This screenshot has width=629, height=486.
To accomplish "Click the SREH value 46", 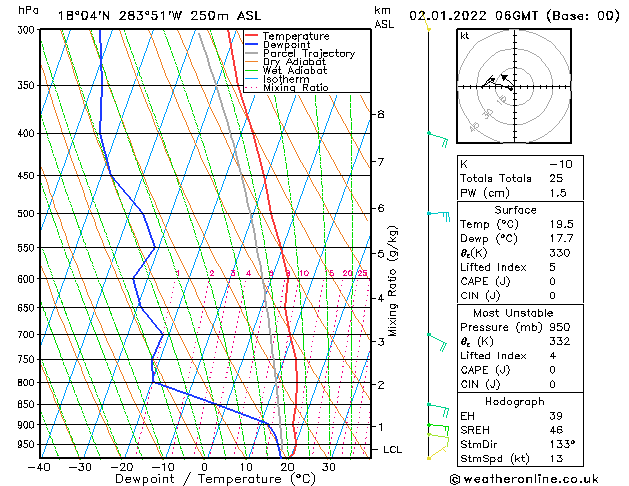I will [x=556, y=430].
